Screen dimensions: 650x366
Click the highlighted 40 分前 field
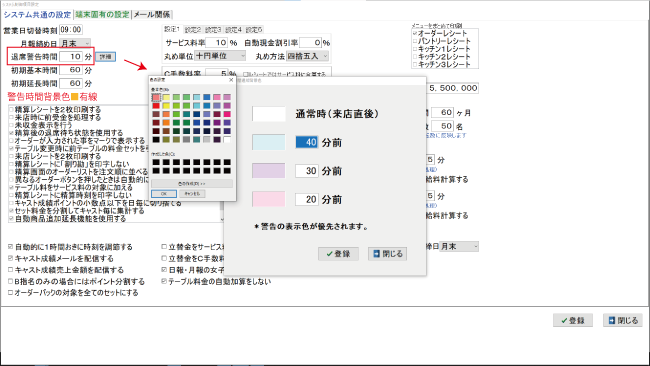[x=307, y=142]
